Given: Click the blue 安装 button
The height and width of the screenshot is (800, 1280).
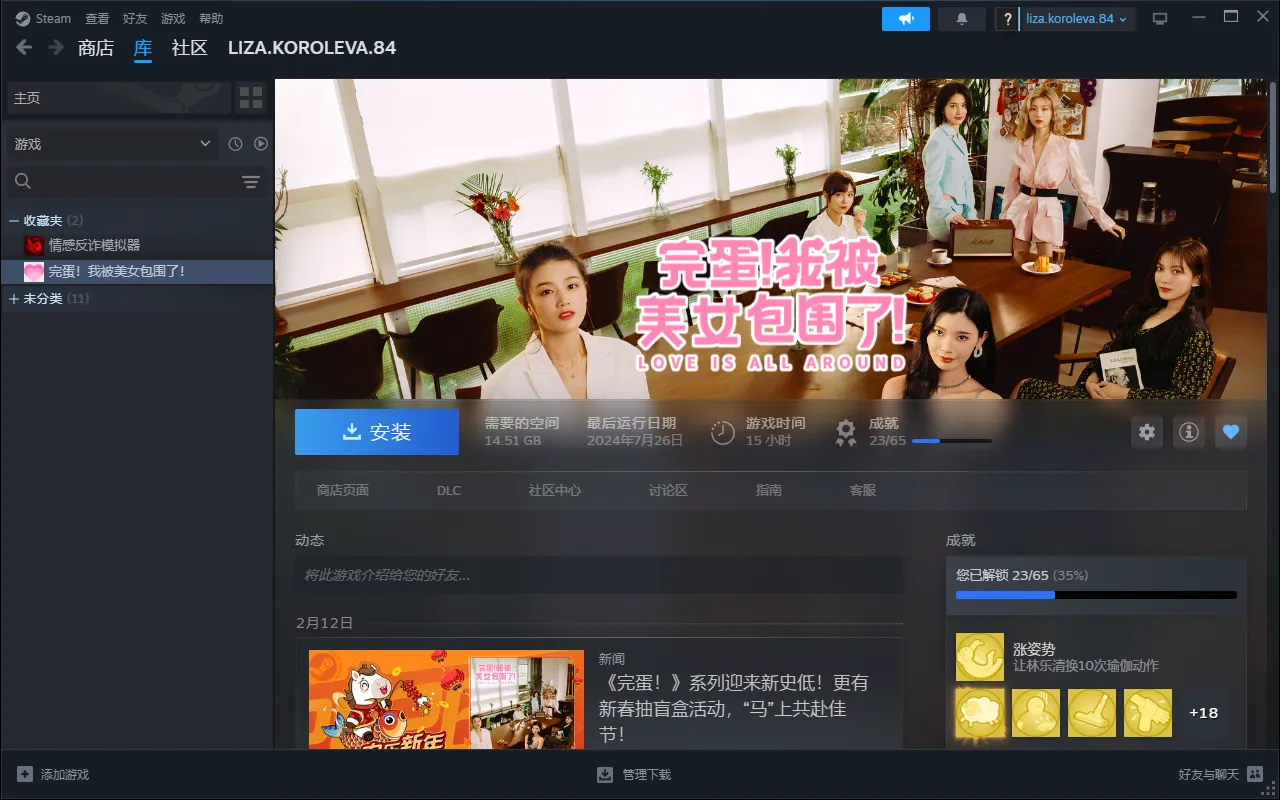Looking at the screenshot, I should click(376, 432).
